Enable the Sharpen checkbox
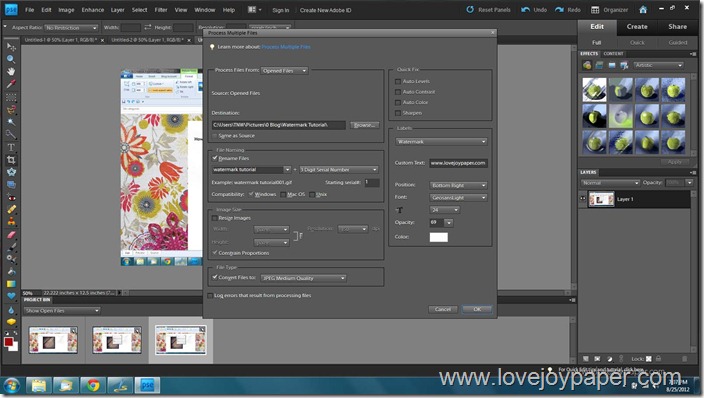The image size is (704, 398). [398, 113]
